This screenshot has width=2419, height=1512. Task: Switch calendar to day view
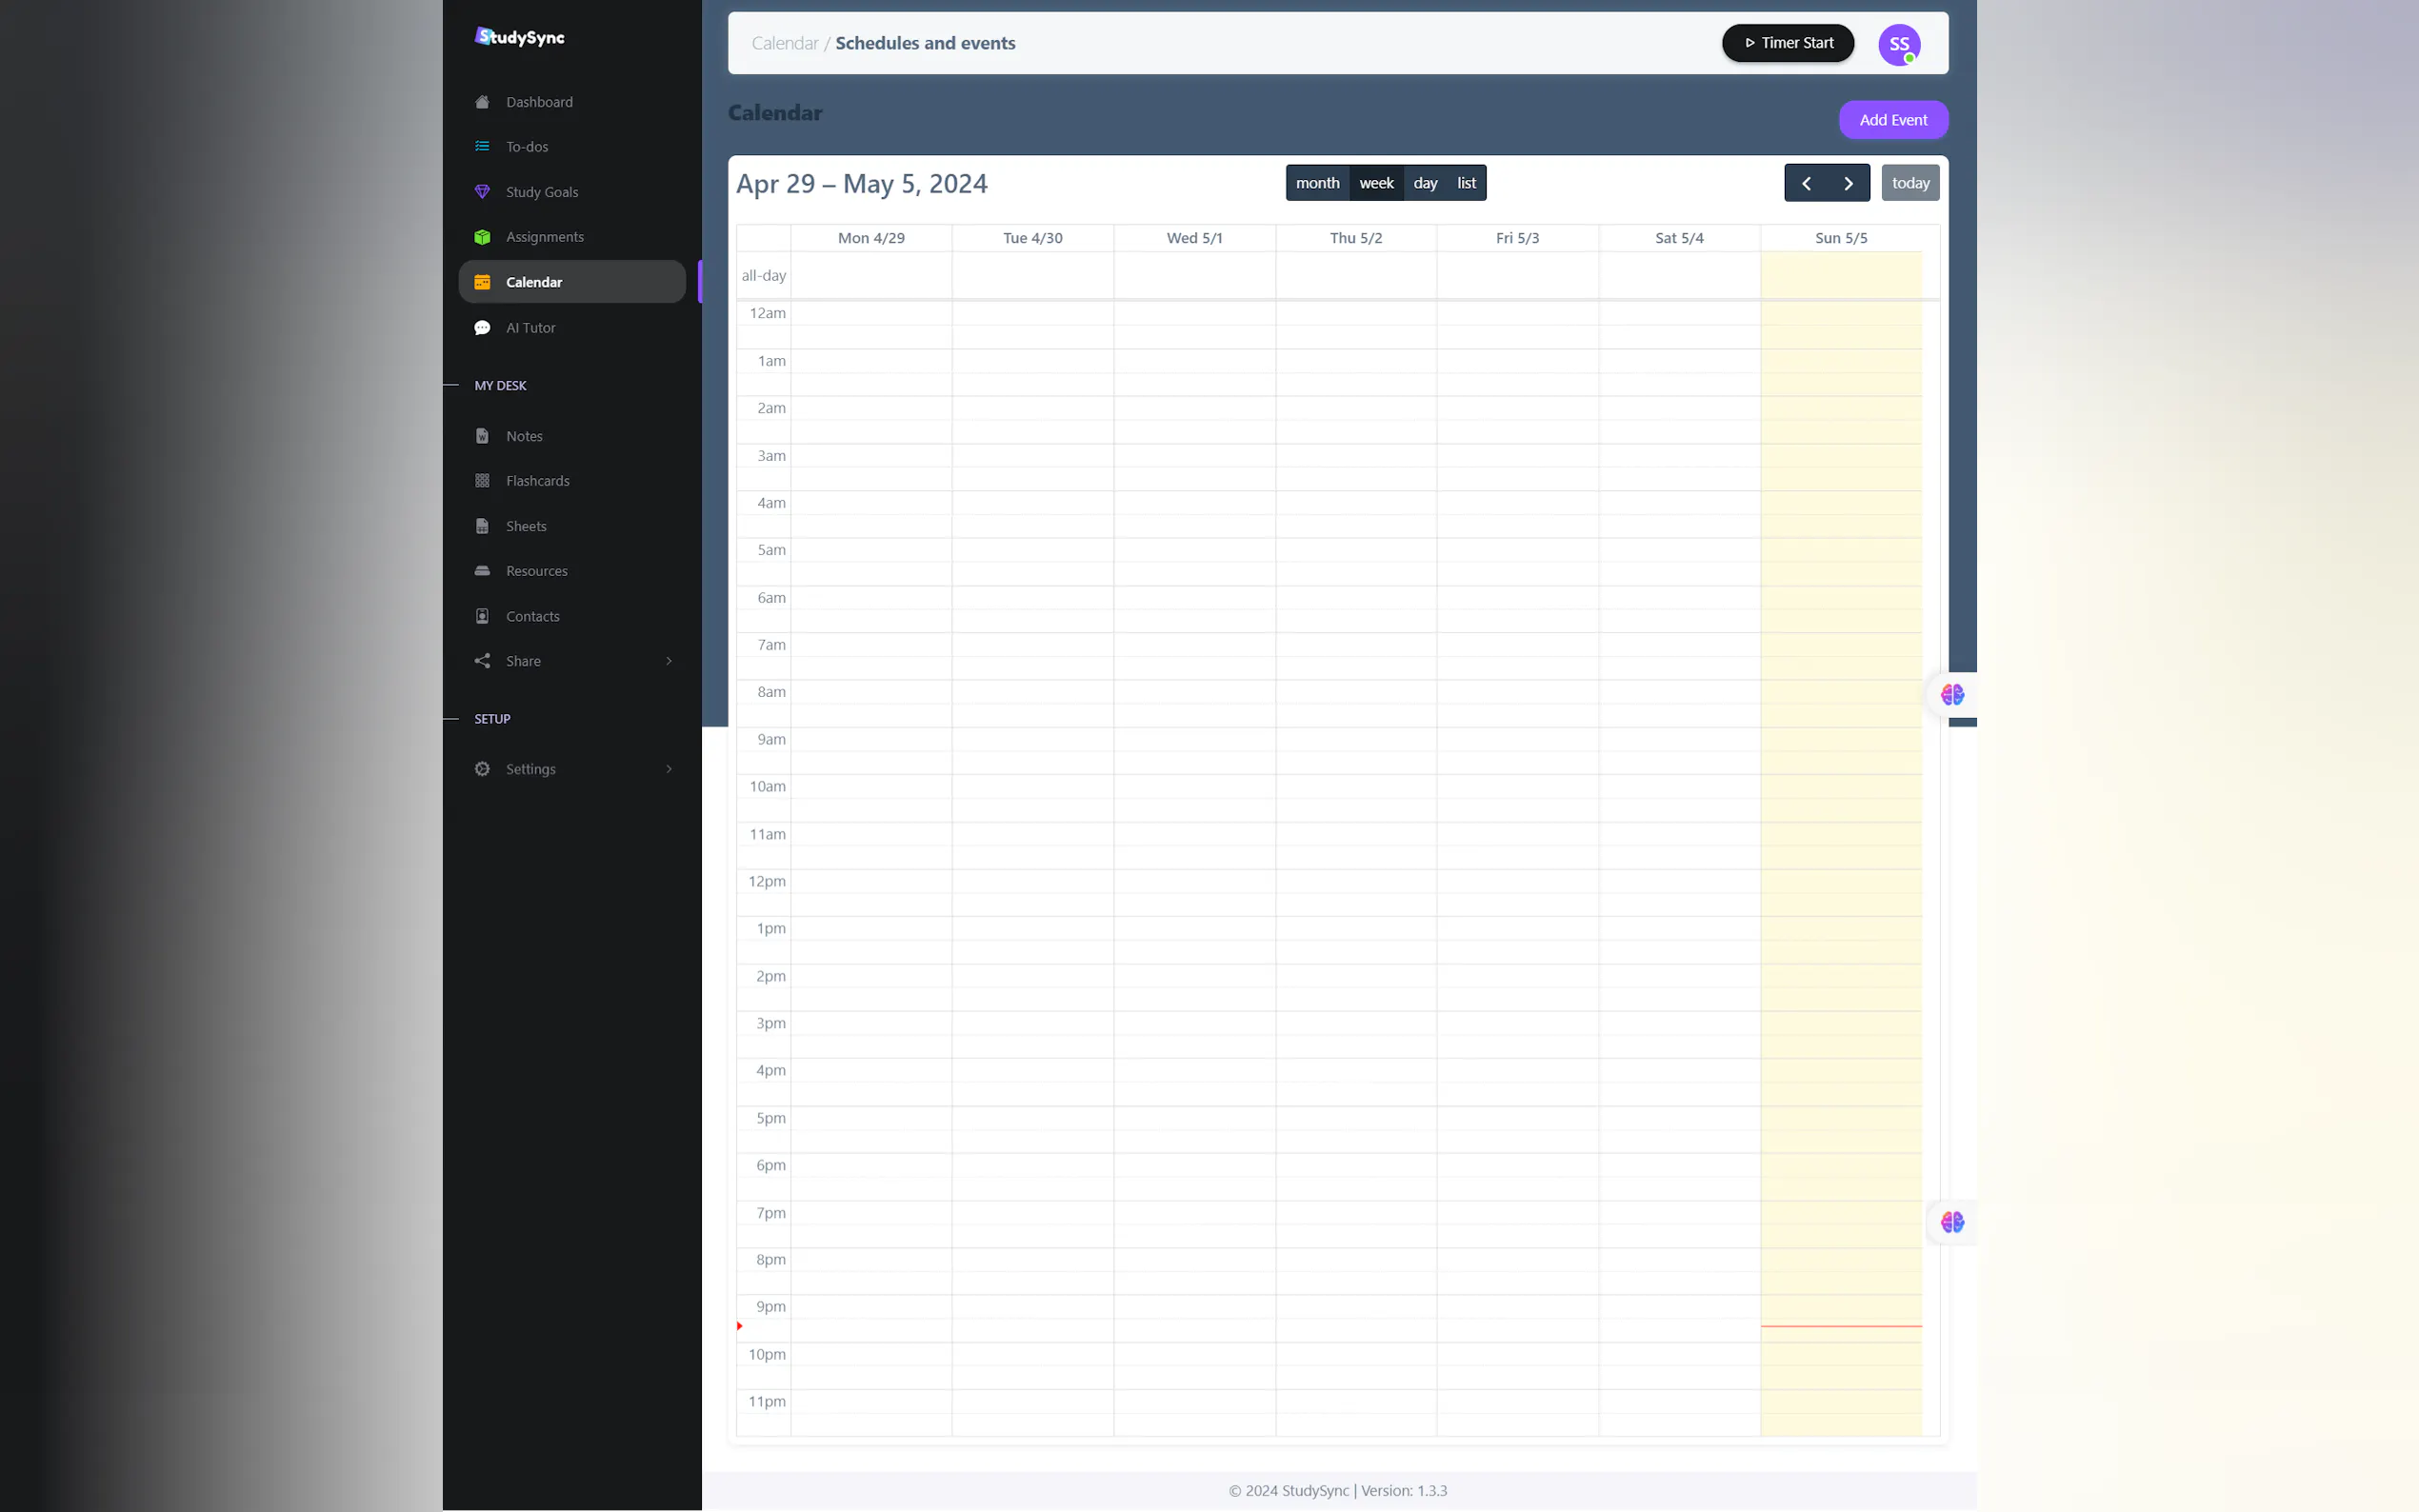pos(1424,183)
